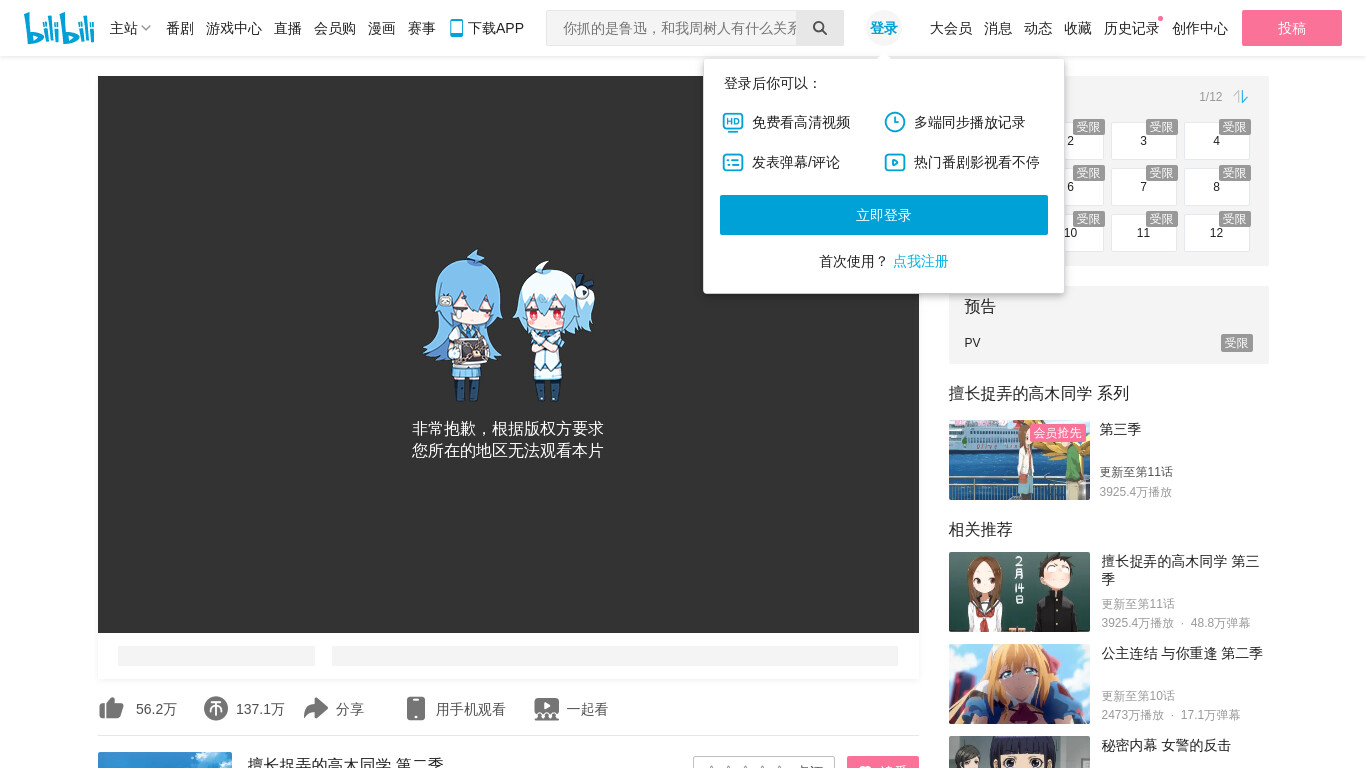Click play icon for 热门番剧影视看不停
This screenshot has width=1366, height=768.
[895, 162]
